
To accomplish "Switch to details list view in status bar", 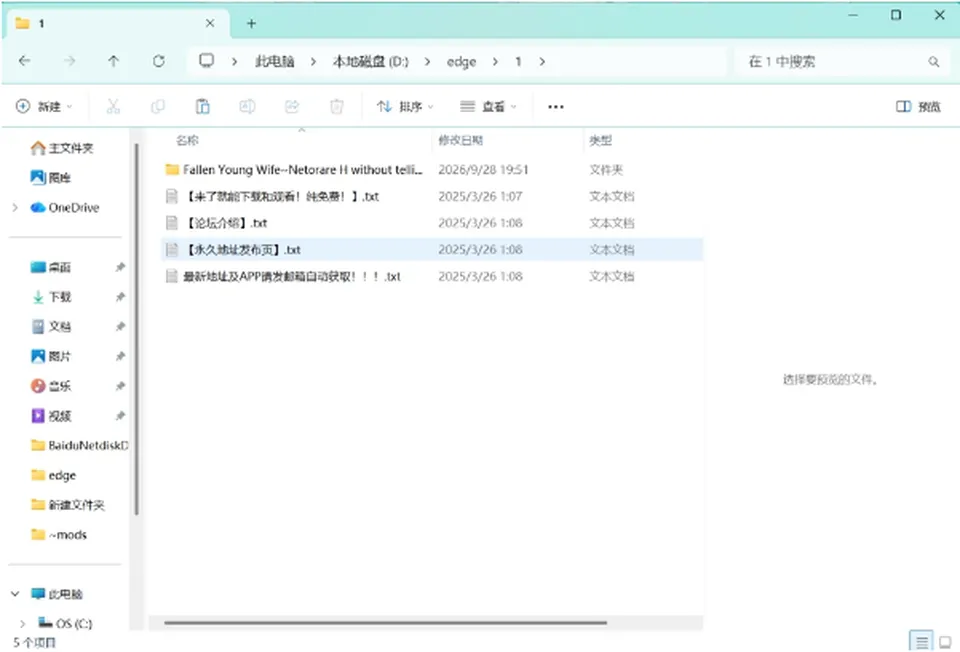I will coord(921,641).
